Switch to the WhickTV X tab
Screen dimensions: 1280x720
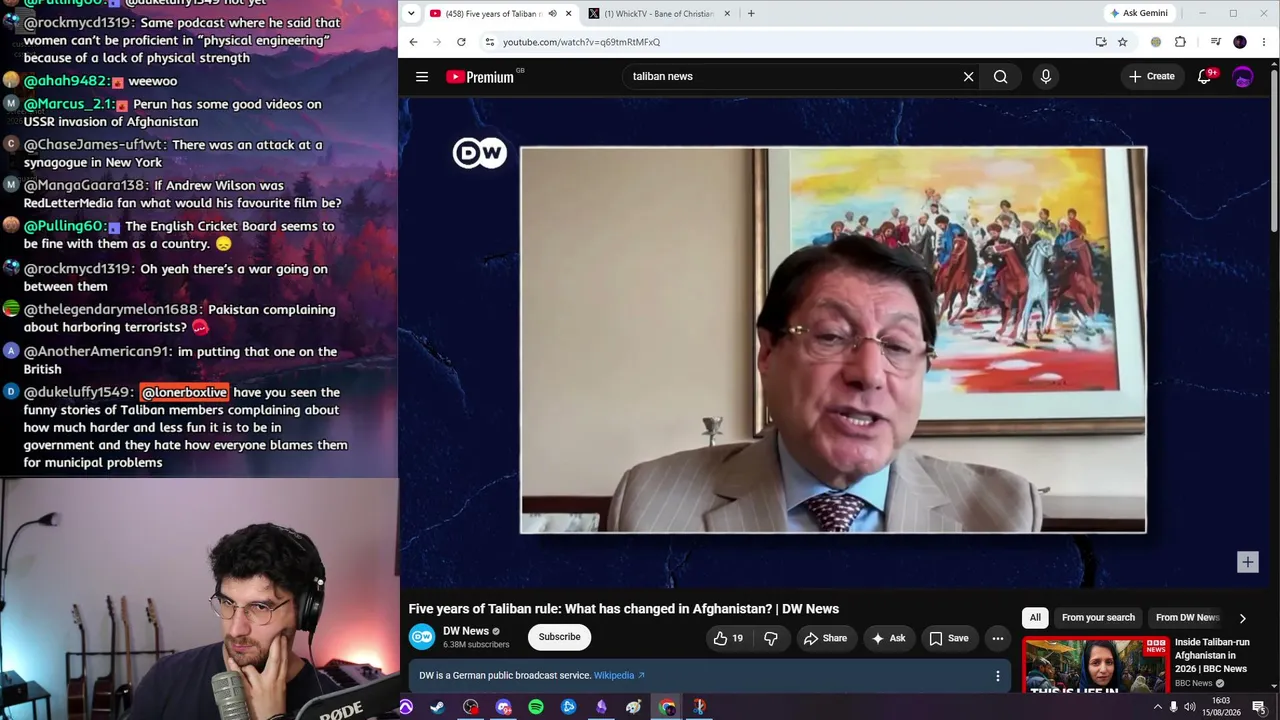(659, 14)
